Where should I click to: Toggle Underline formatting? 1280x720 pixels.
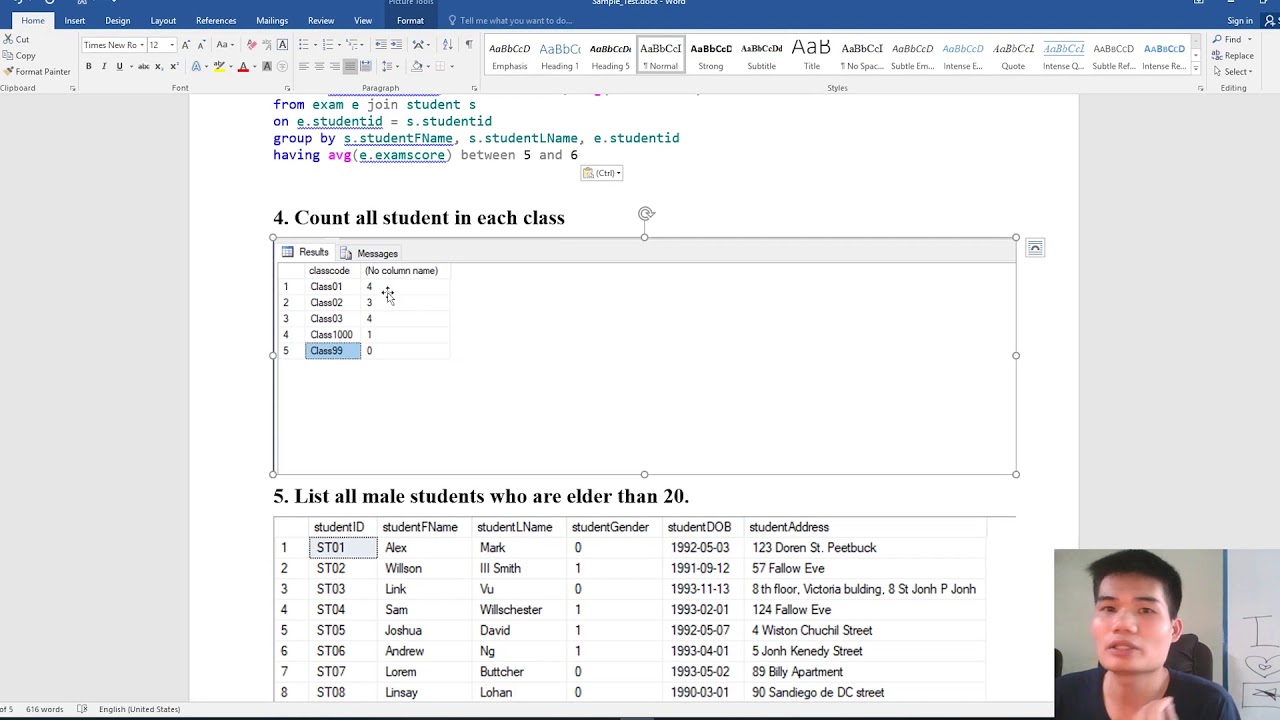pyautogui.click(x=119, y=66)
